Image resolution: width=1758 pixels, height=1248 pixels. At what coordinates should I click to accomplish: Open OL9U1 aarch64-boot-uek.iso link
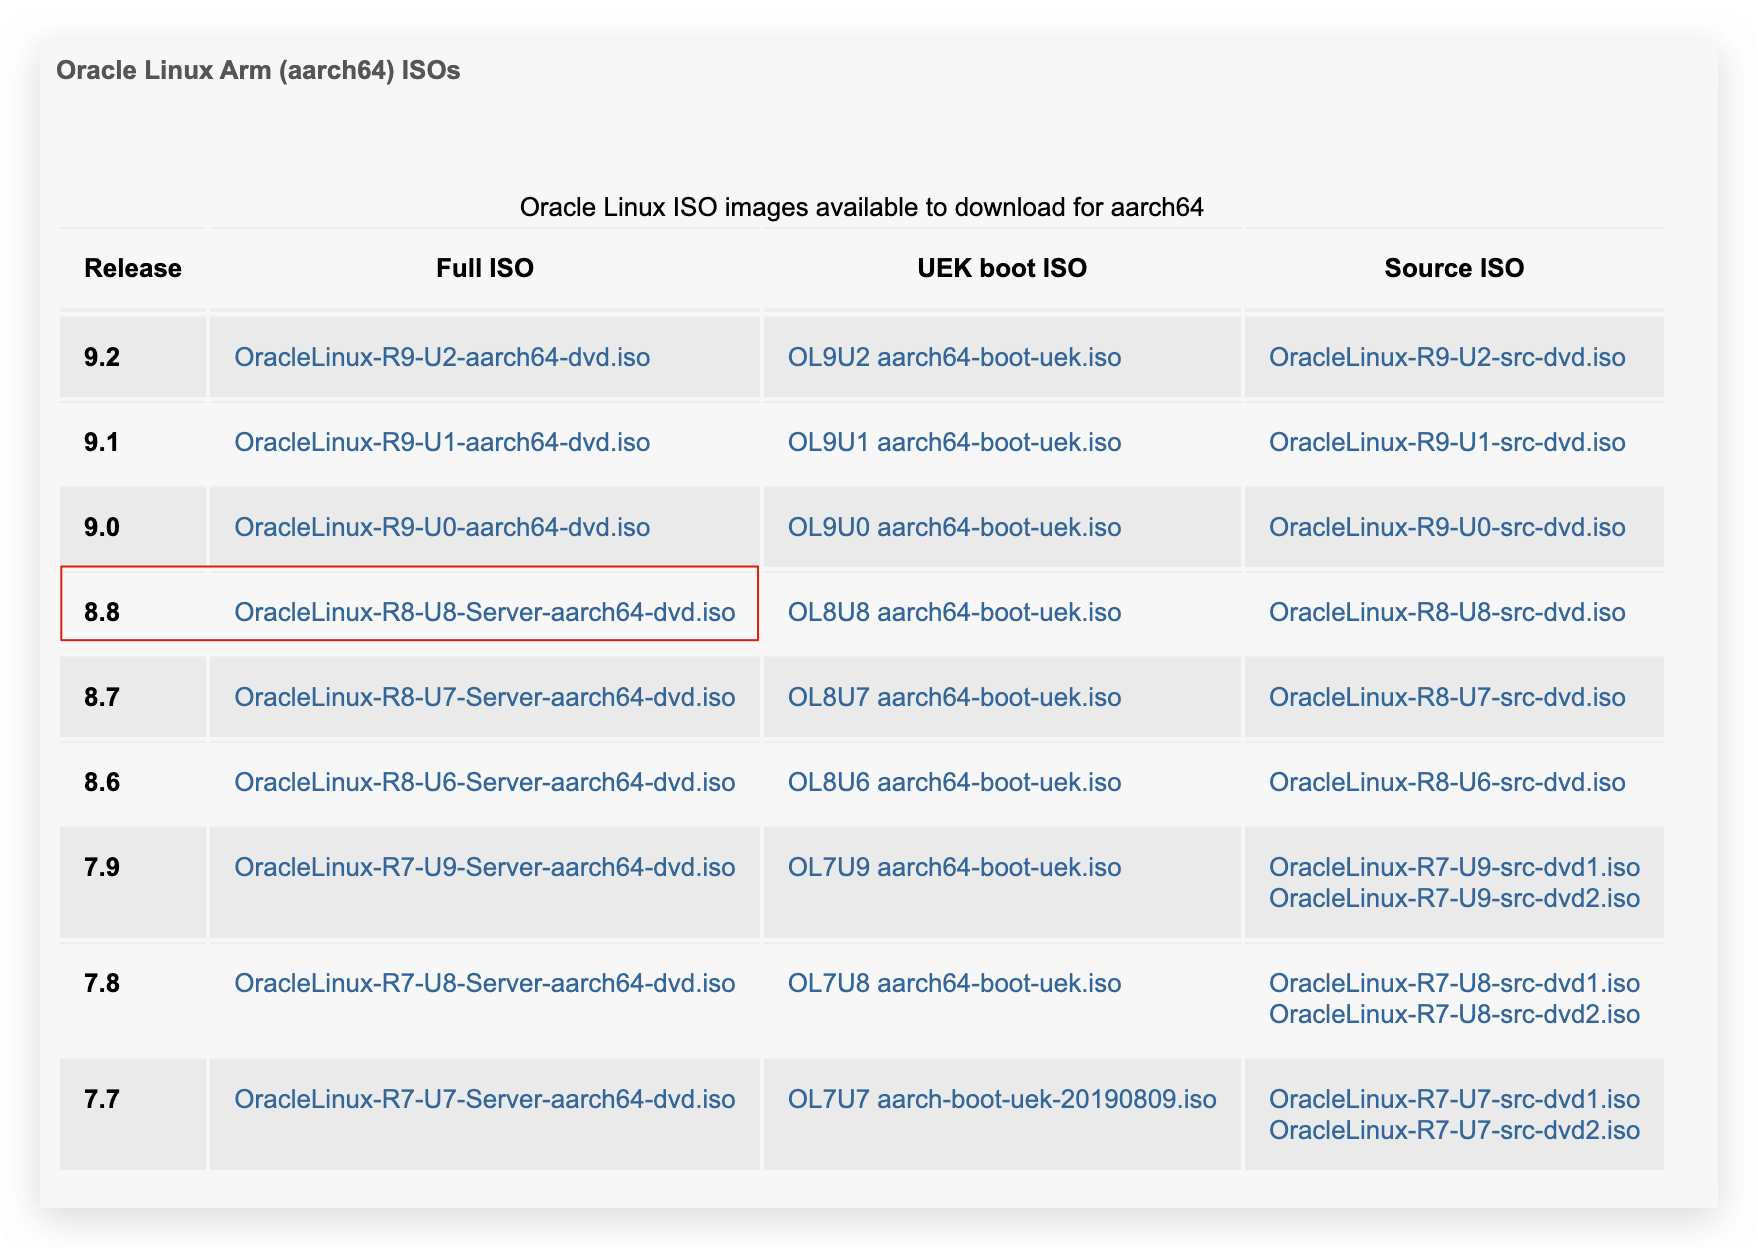point(954,442)
